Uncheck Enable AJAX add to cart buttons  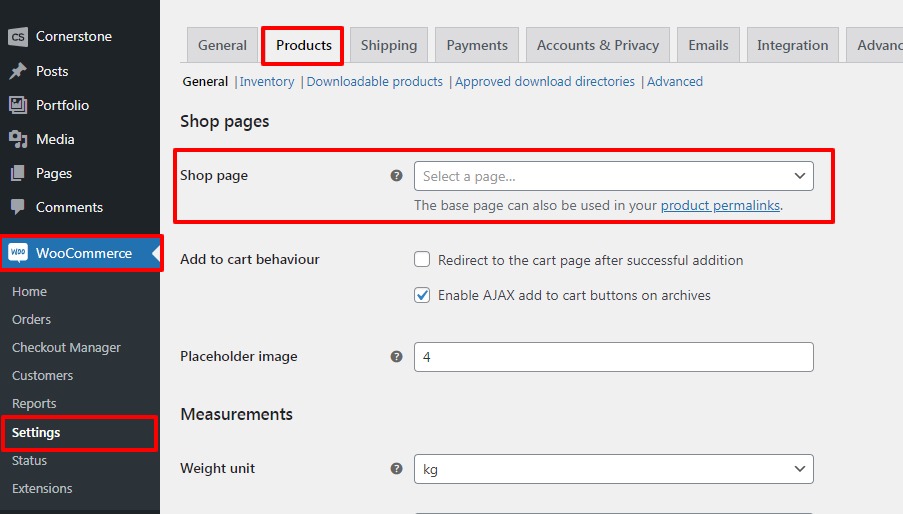(x=422, y=295)
